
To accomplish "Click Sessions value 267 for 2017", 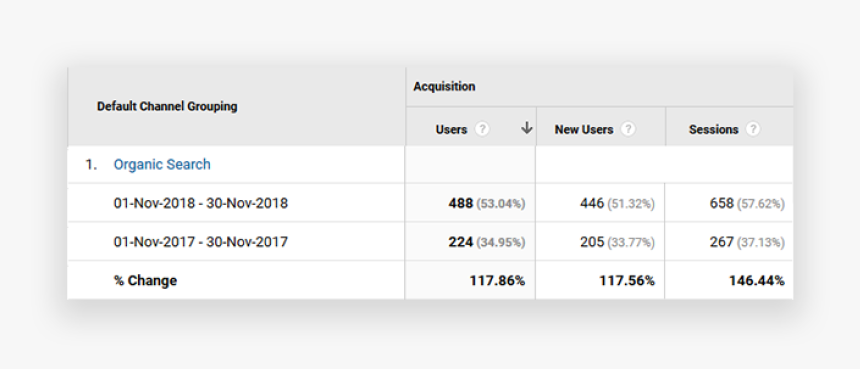I will click(722, 242).
